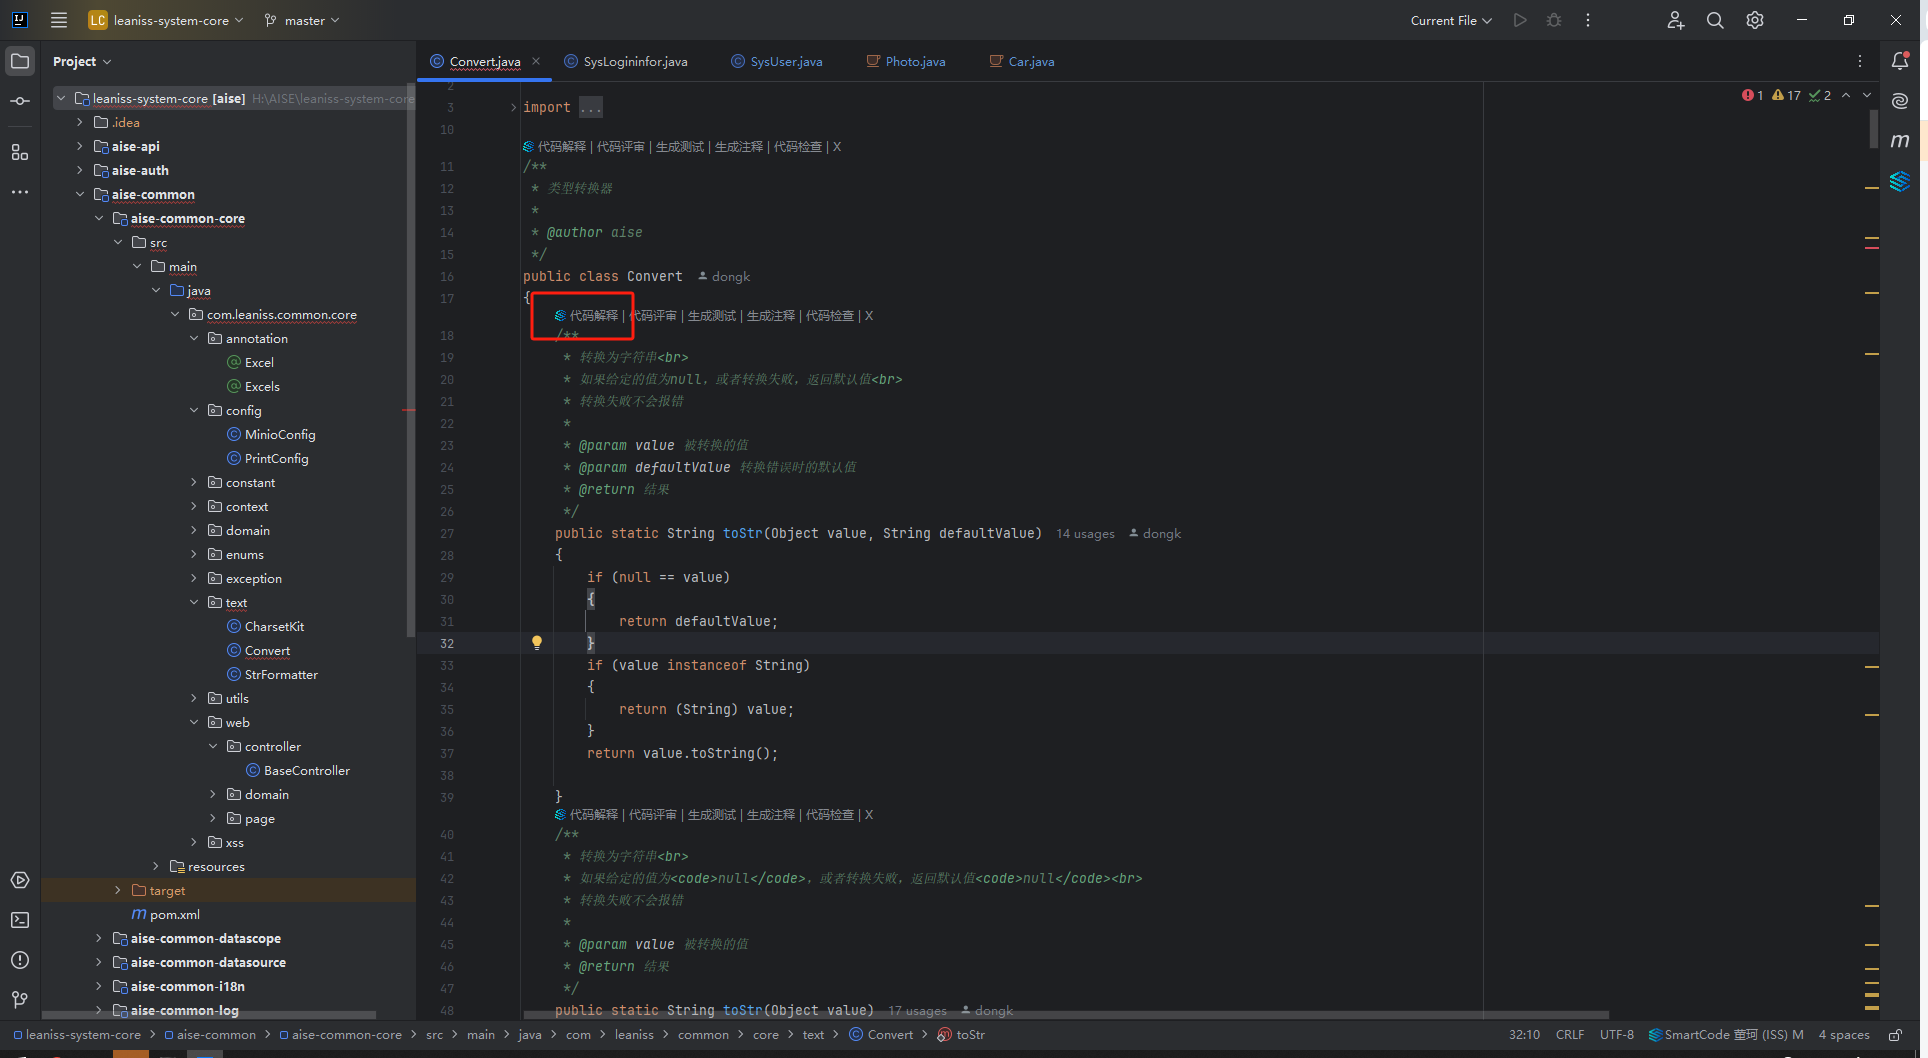
Task: Open the Terminal tool window
Action: (x=20, y=920)
